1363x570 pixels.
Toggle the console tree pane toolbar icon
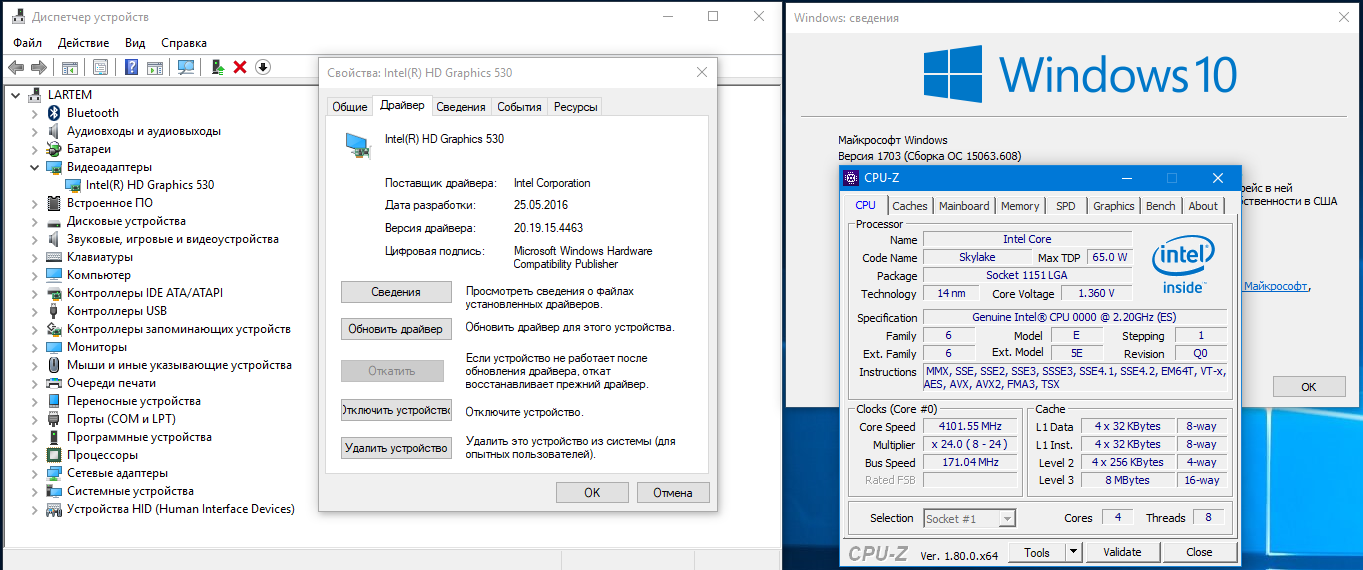(x=70, y=67)
